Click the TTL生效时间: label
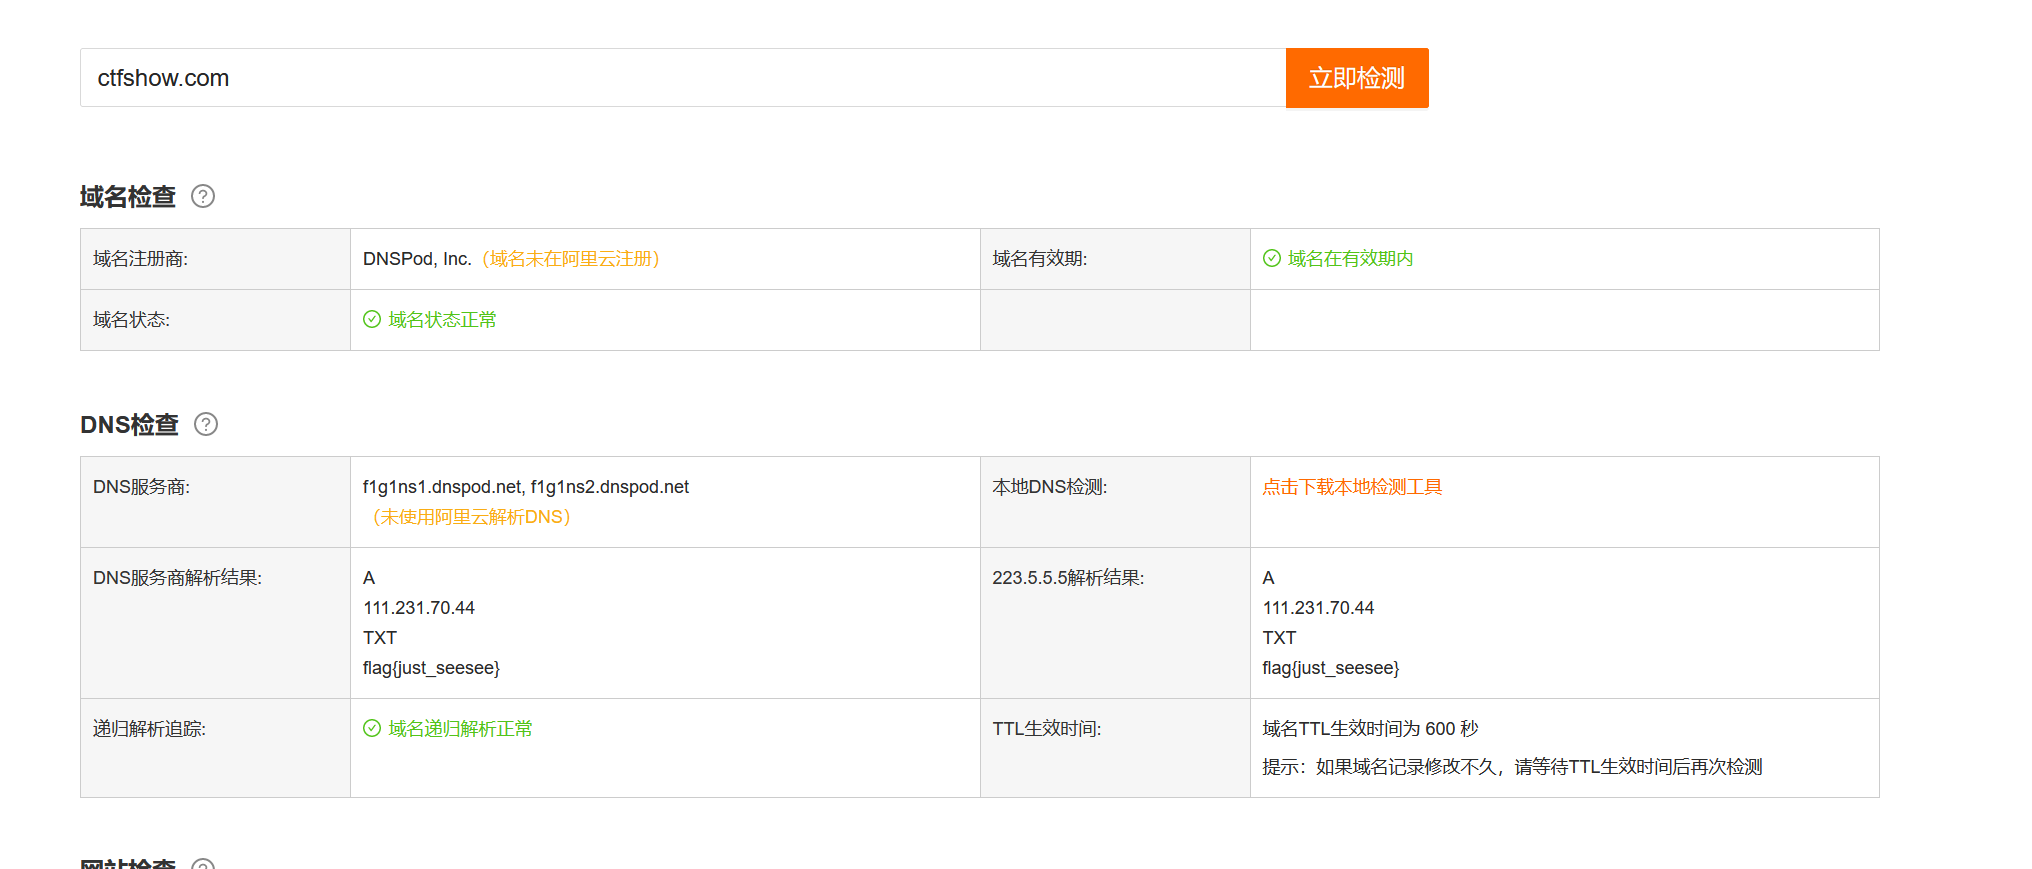The image size is (2032, 869). [1046, 729]
